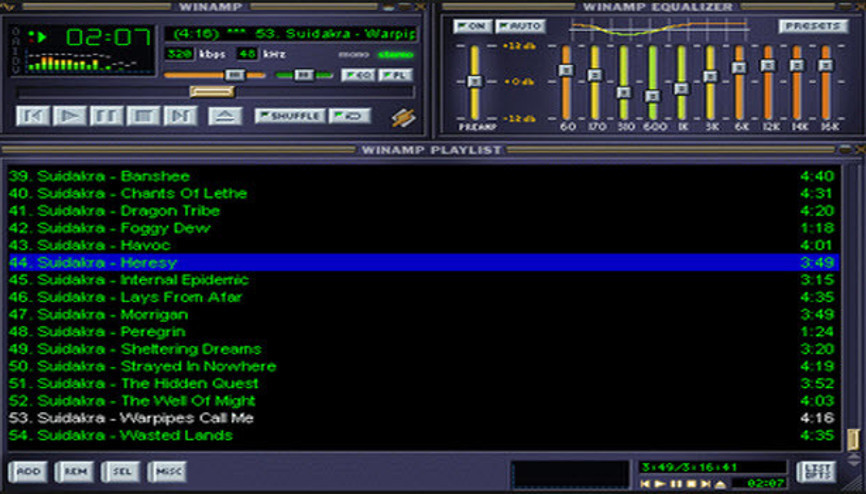
Task: Select track 47 Suidakra - Morrigan
Action: click(424, 314)
